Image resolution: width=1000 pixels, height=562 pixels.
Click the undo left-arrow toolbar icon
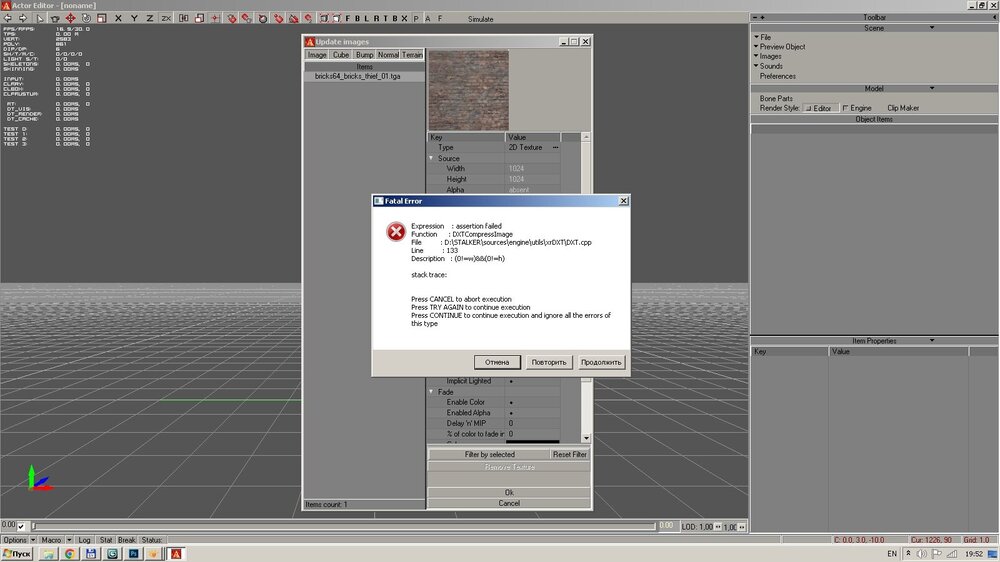7,18
